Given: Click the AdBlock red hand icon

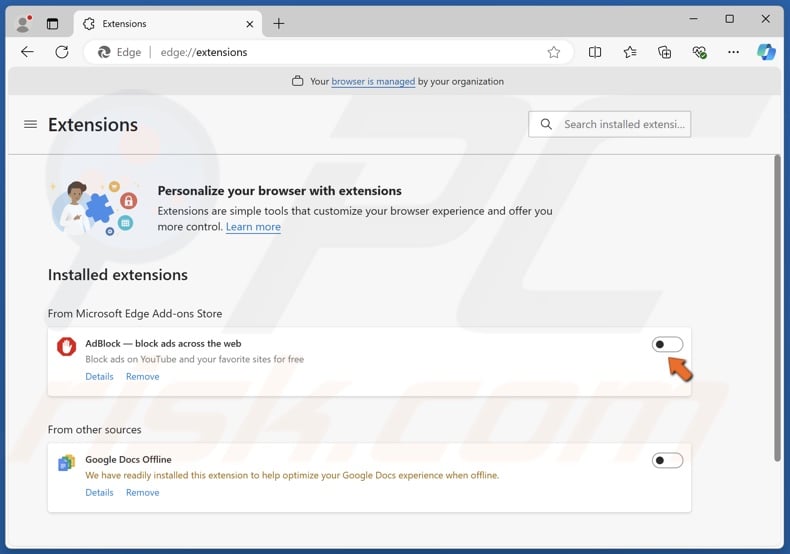Looking at the screenshot, I should tap(67, 347).
